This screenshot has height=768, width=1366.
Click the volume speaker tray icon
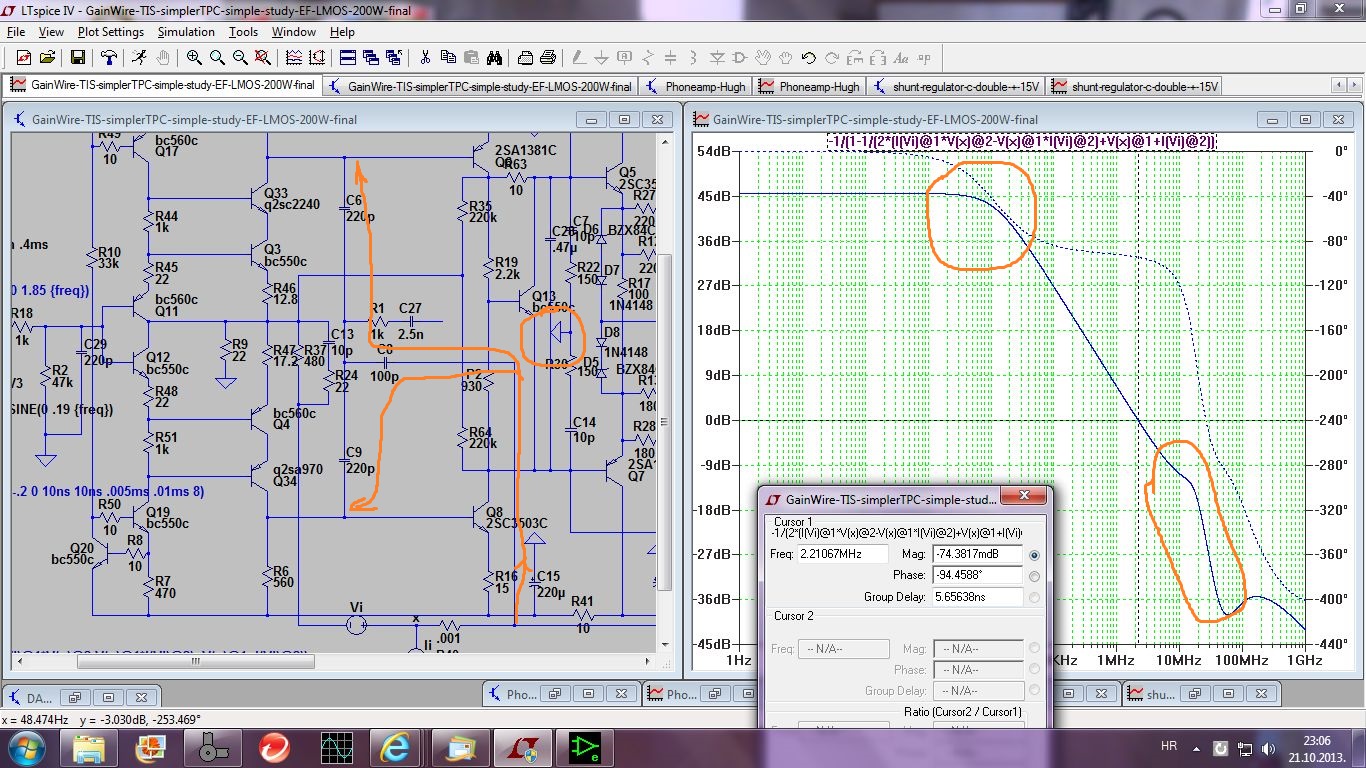pyautogui.click(x=1268, y=748)
